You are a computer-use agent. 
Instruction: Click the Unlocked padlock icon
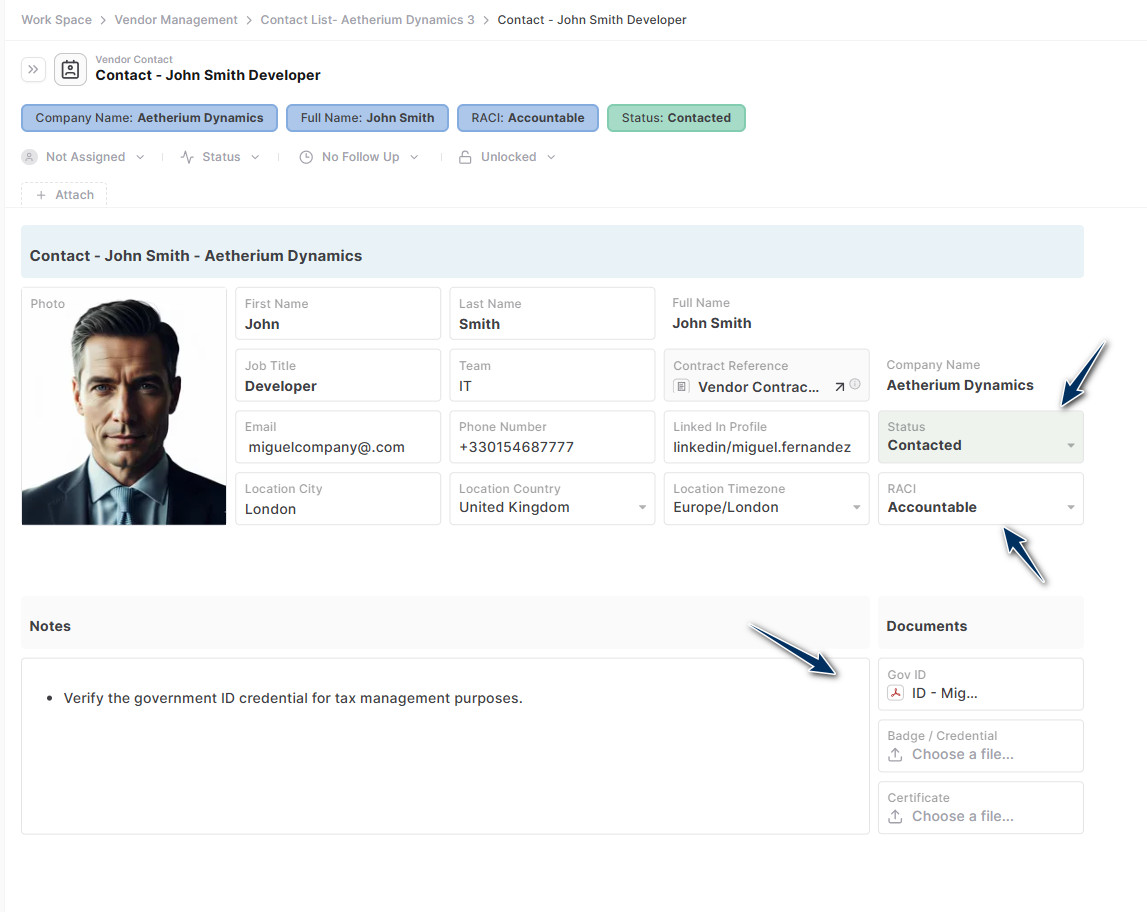(466, 156)
